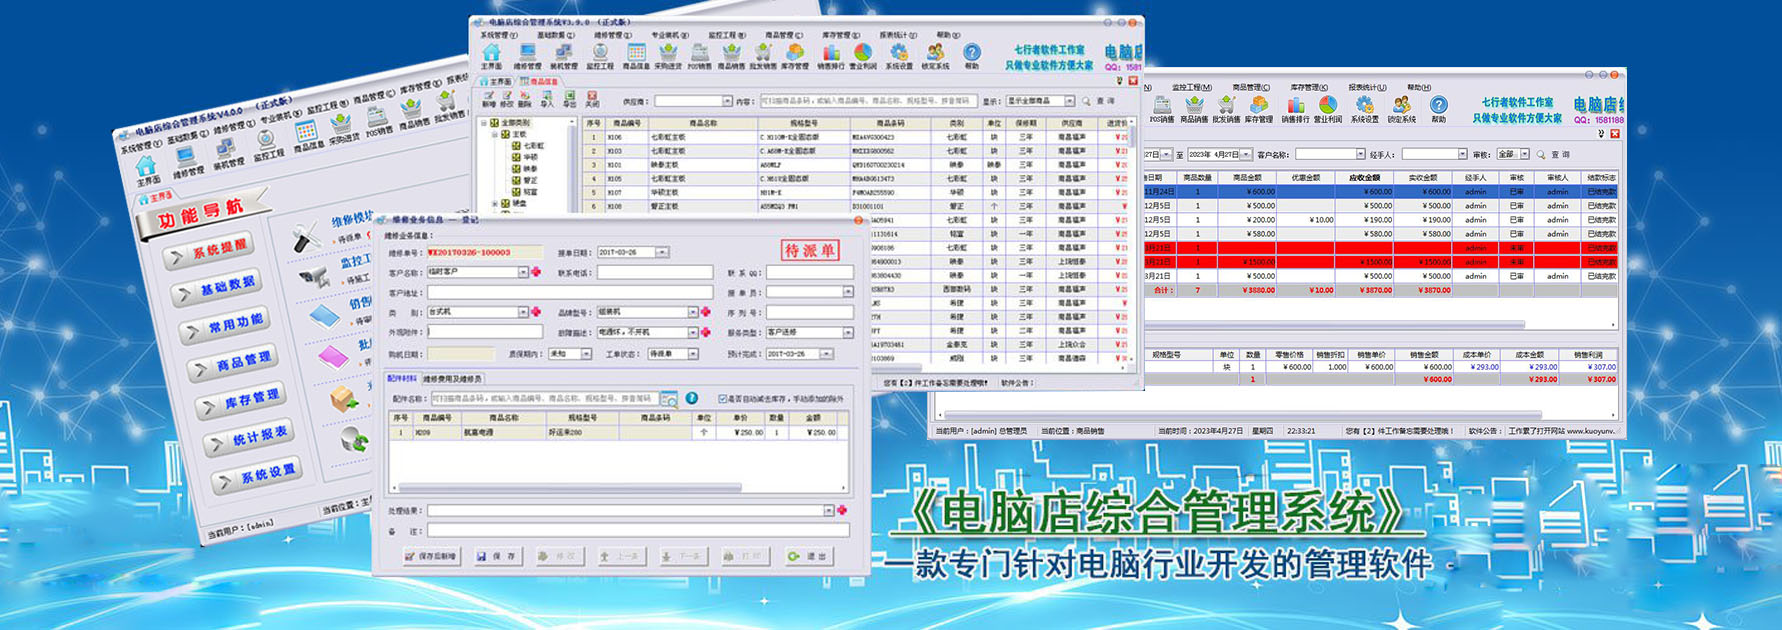
Task: Click blue help icon beside 配件名称 search
Action: pos(691,399)
